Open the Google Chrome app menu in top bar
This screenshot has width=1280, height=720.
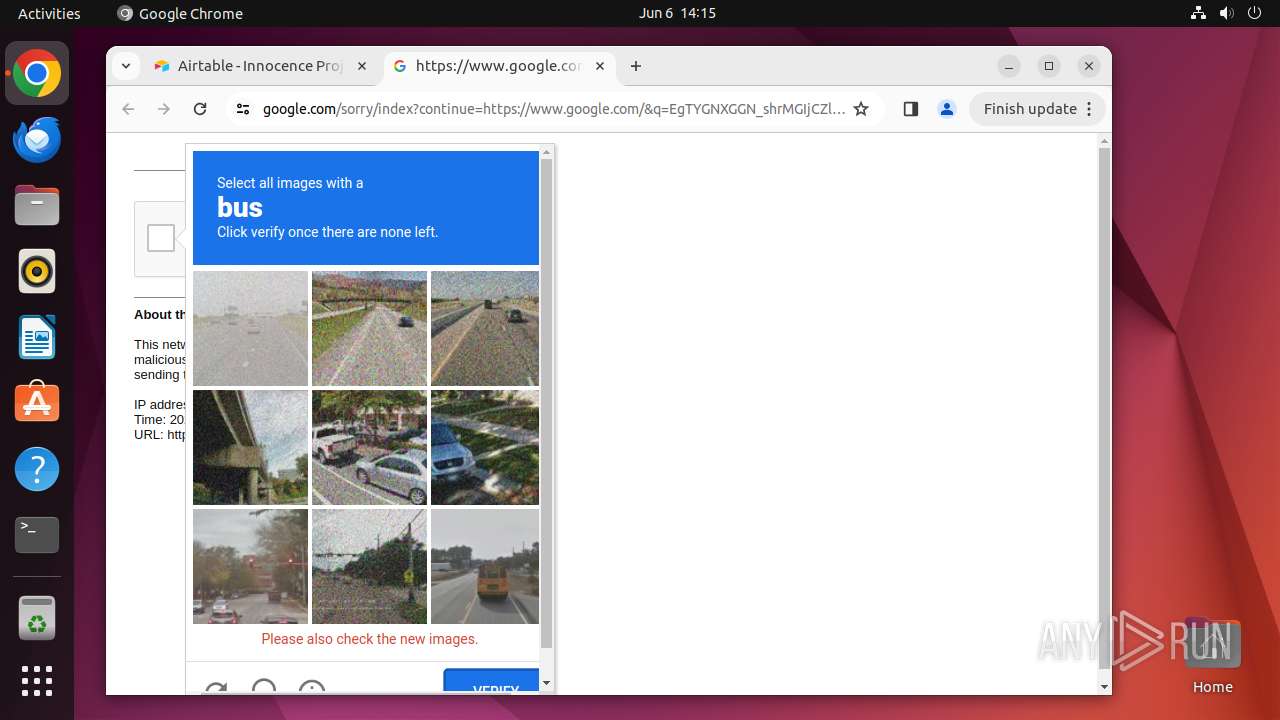click(x=180, y=13)
